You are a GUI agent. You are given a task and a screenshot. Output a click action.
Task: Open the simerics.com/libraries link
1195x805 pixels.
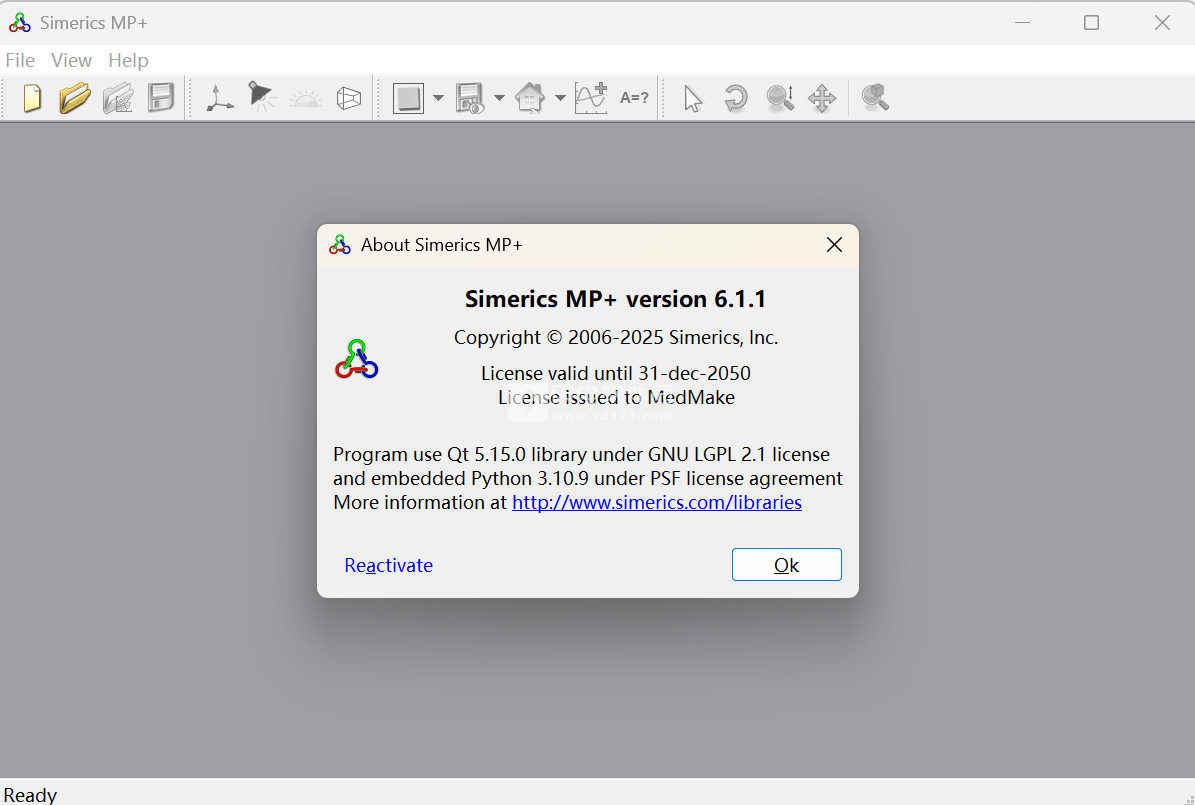(656, 503)
